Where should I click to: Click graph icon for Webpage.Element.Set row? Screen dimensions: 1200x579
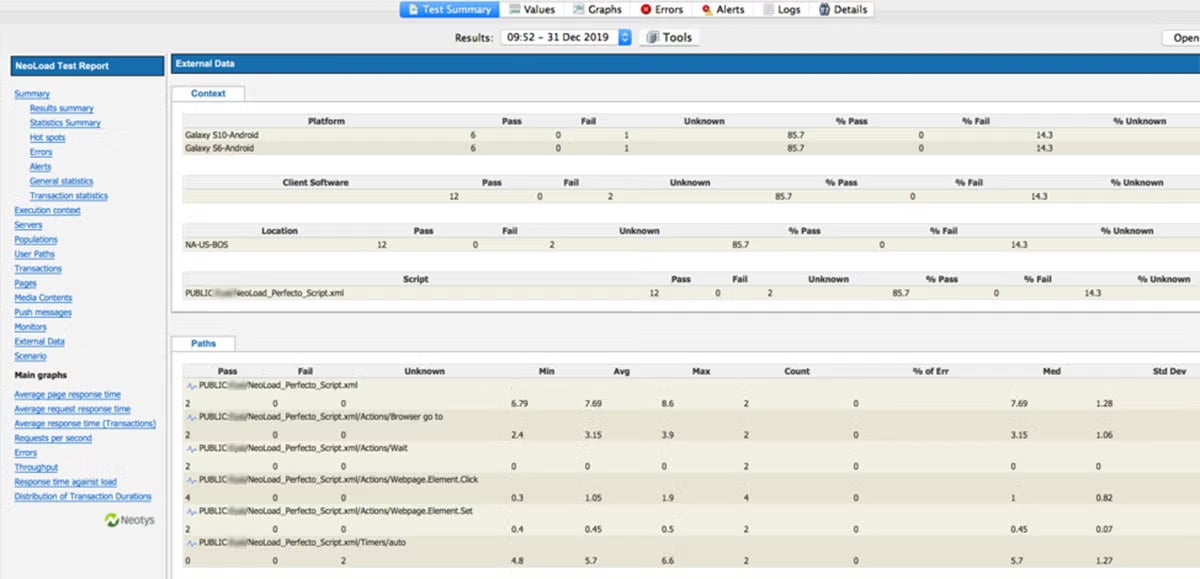191,511
